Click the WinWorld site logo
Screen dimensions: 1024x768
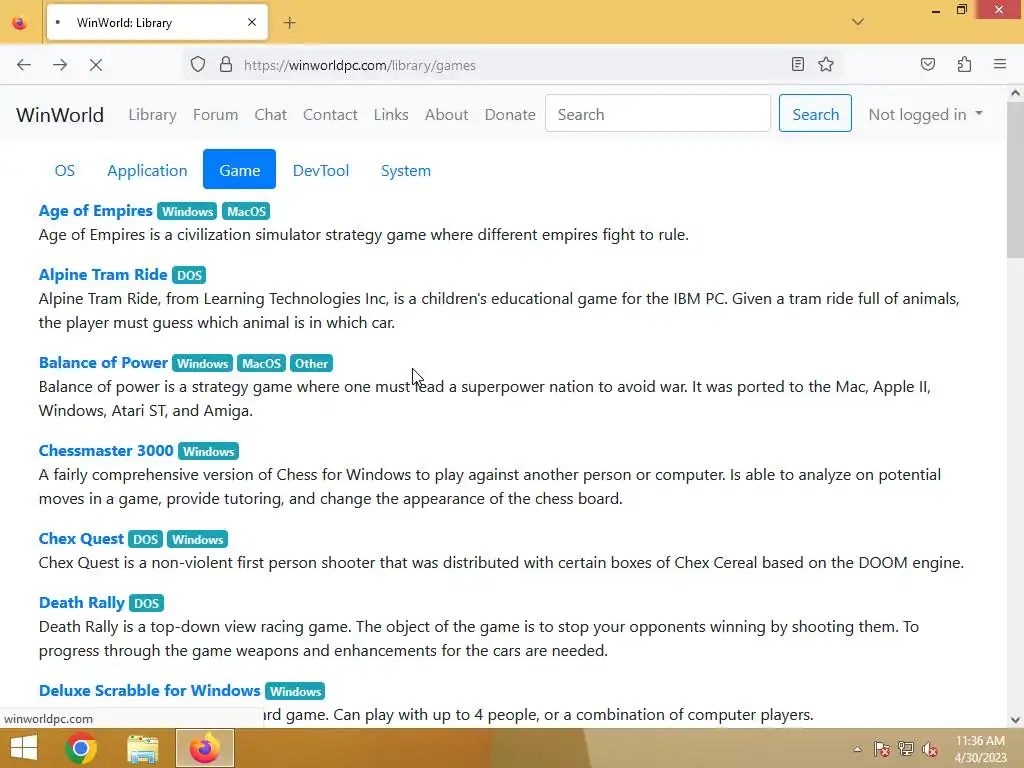click(60, 114)
